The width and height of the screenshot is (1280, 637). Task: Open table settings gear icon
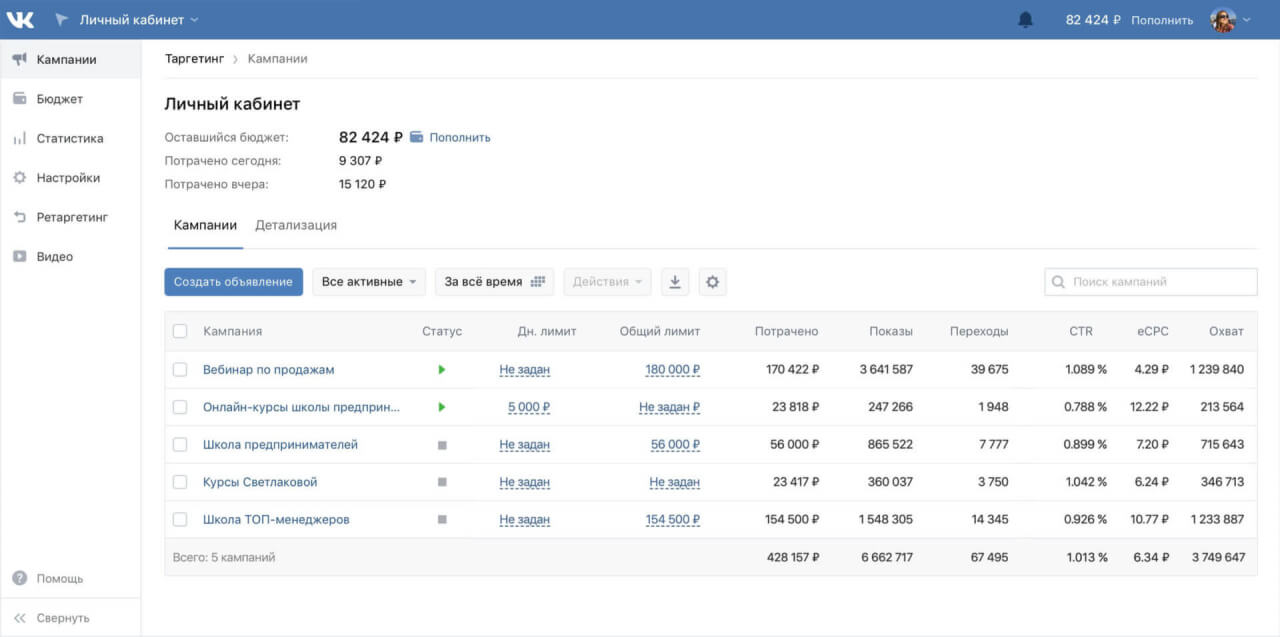(x=712, y=282)
